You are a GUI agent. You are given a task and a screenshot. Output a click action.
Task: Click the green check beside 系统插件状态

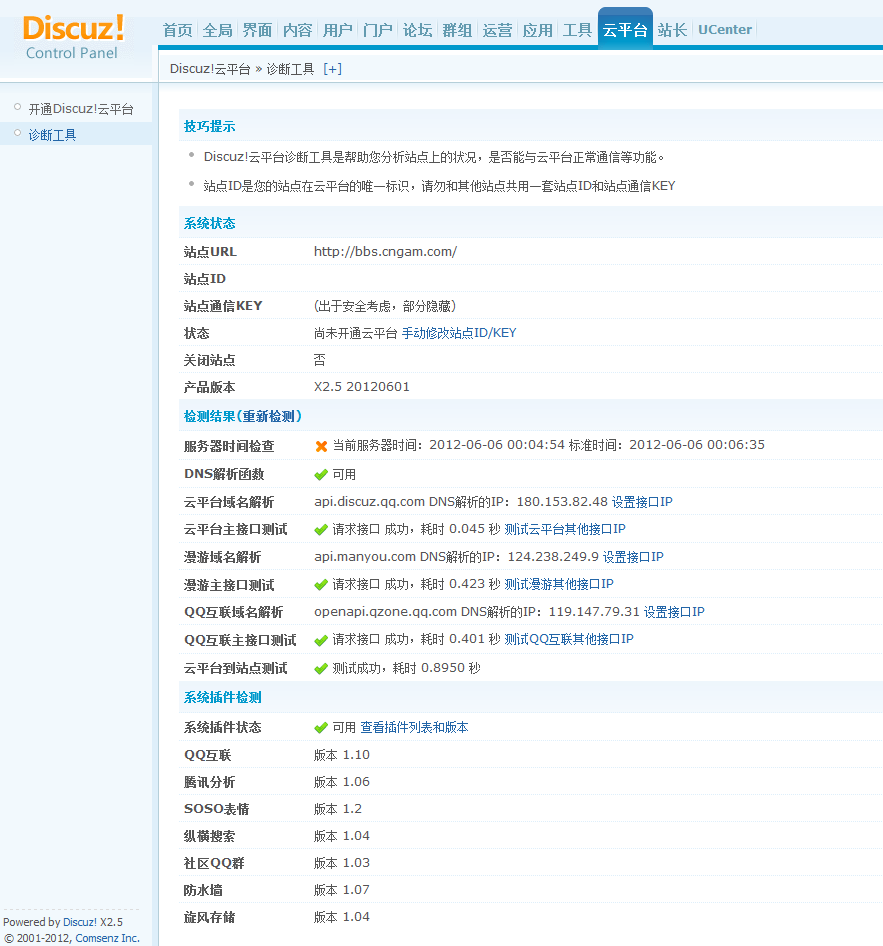[x=321, y=728]
